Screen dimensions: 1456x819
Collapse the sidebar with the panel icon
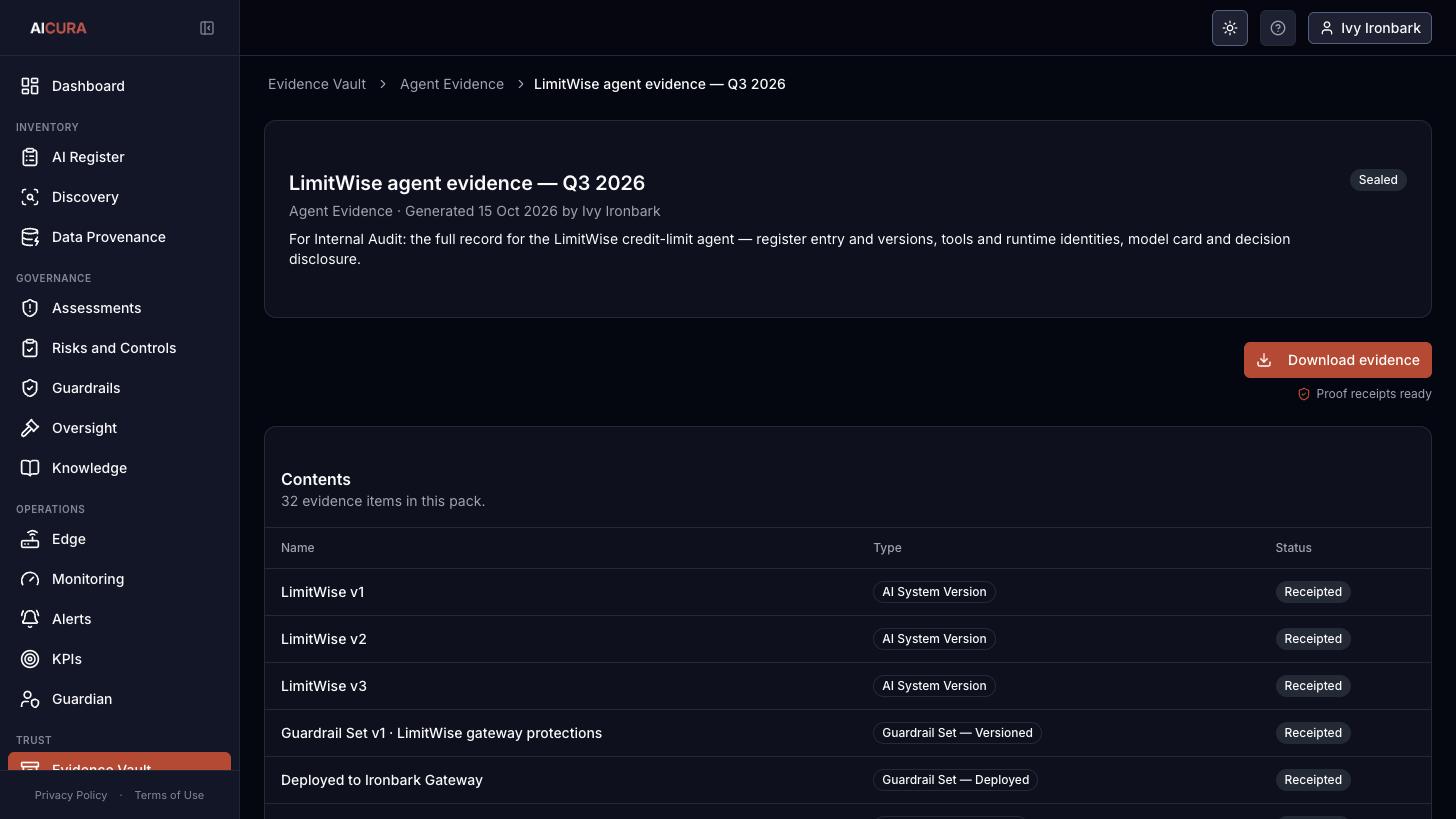pos(207,28)
